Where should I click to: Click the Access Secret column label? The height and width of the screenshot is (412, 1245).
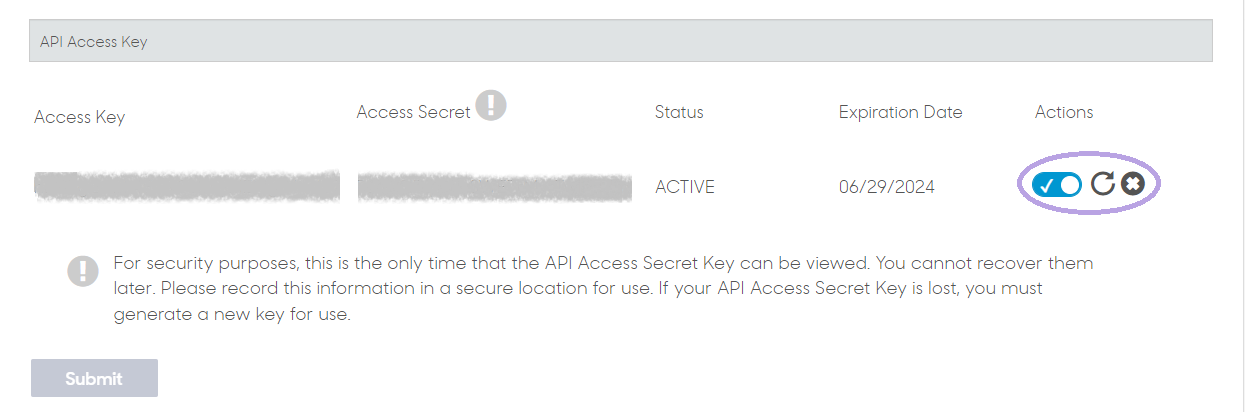413,112
